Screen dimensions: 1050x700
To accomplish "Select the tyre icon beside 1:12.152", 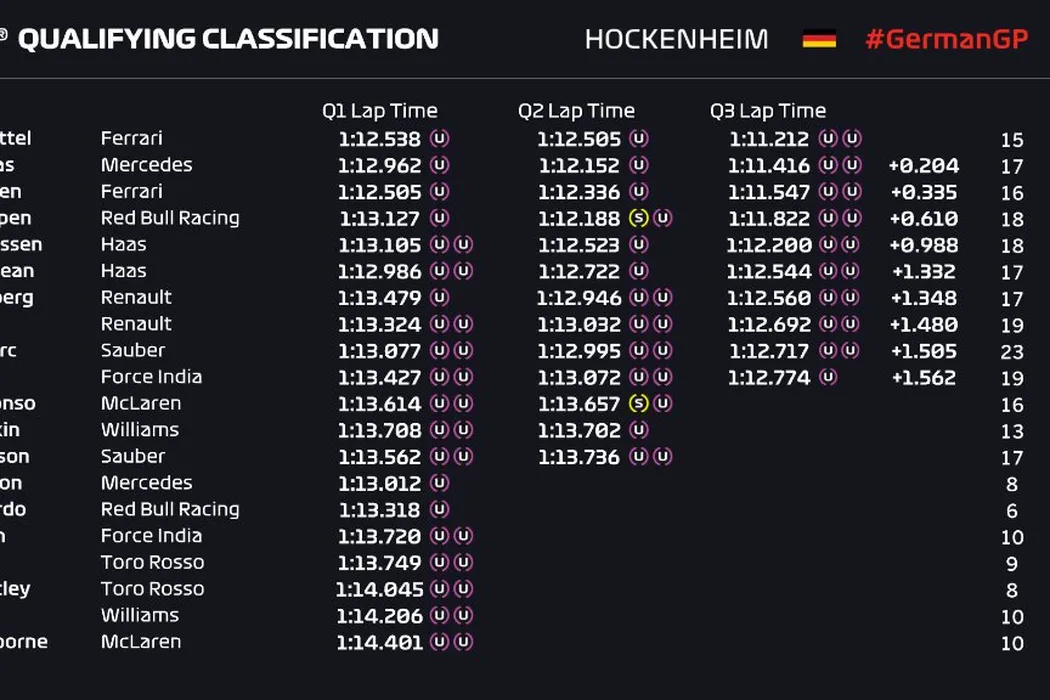I will coord(639,165).
